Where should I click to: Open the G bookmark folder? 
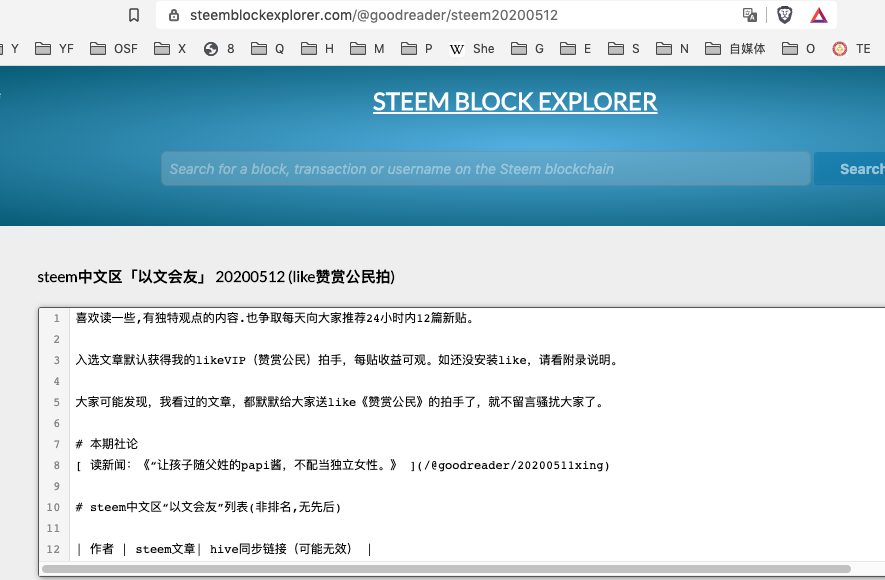pyautogui.click(x=527, y=49)
